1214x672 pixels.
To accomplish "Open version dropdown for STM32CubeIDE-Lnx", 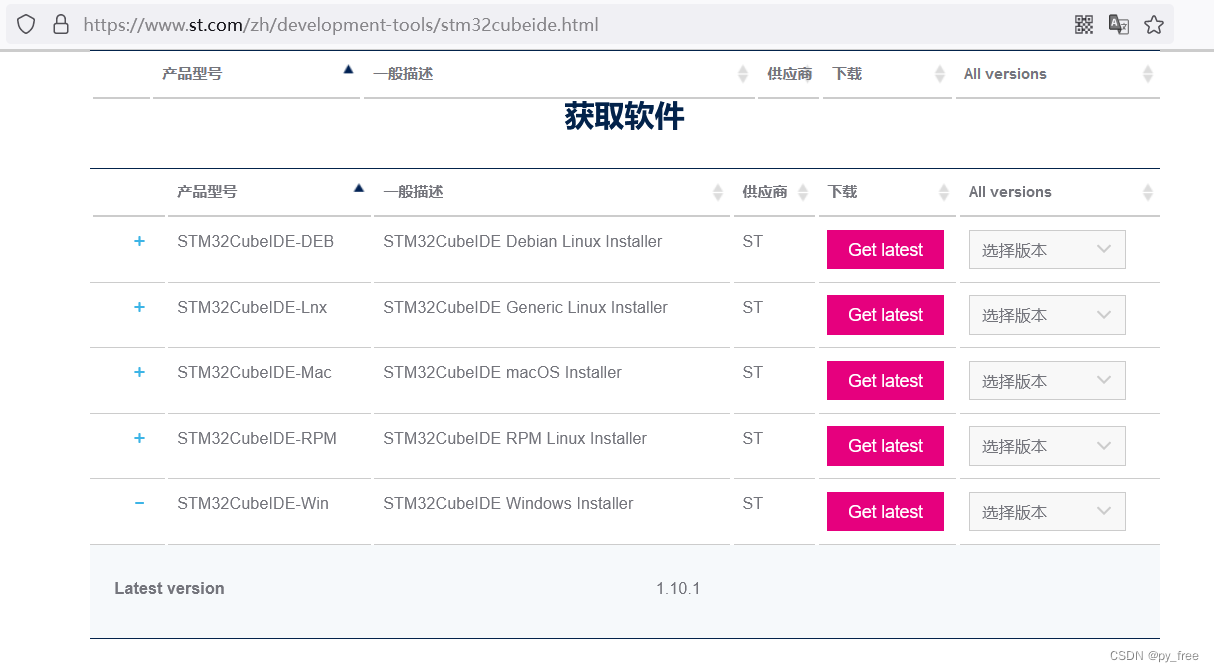I will coord(1047,315).
